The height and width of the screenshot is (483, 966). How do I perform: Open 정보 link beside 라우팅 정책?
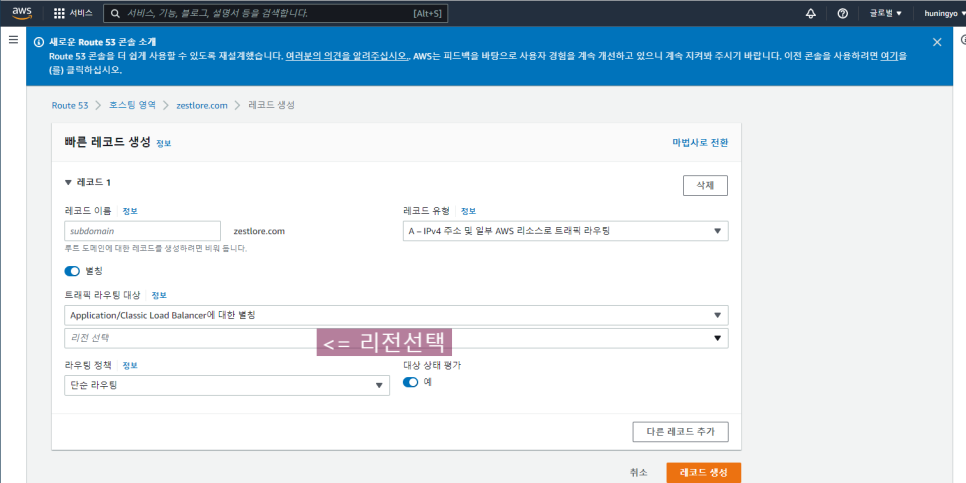coord(130,365)
